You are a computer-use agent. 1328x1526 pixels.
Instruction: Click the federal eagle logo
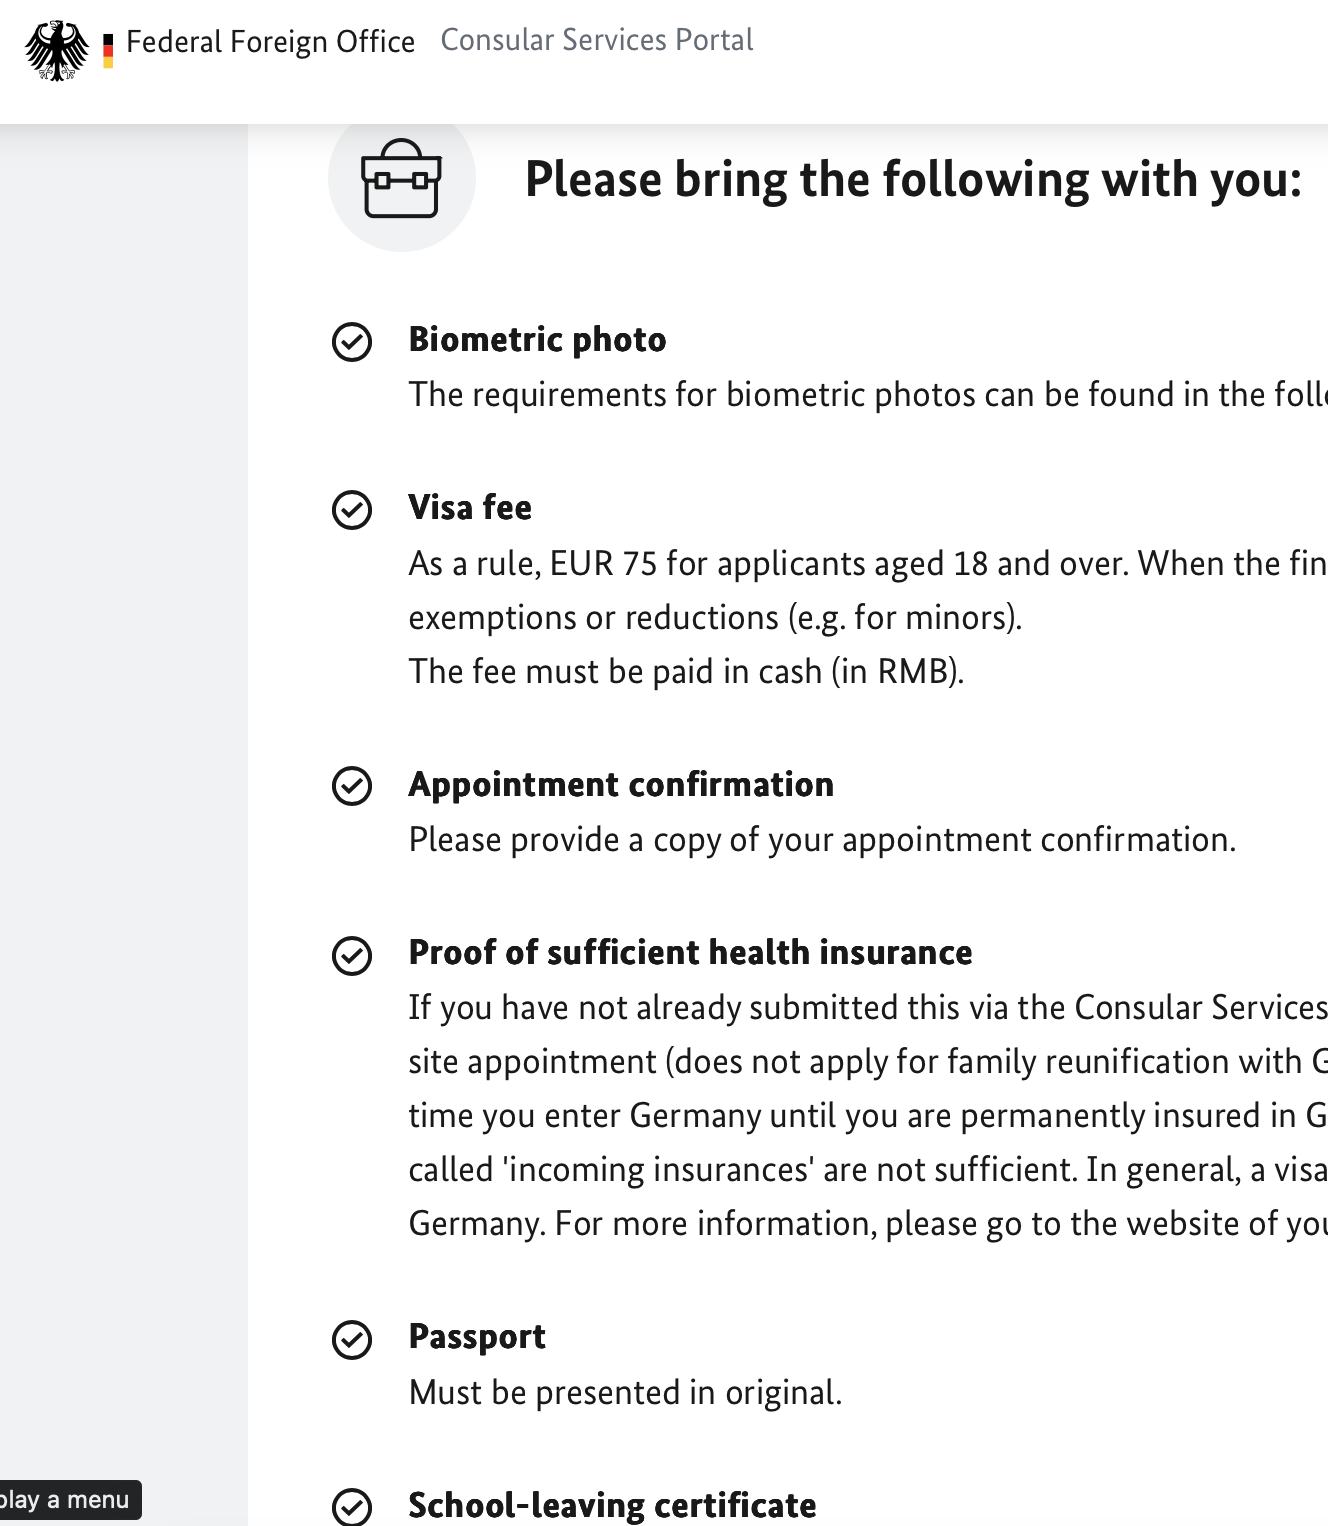click(x=57, y=49)
